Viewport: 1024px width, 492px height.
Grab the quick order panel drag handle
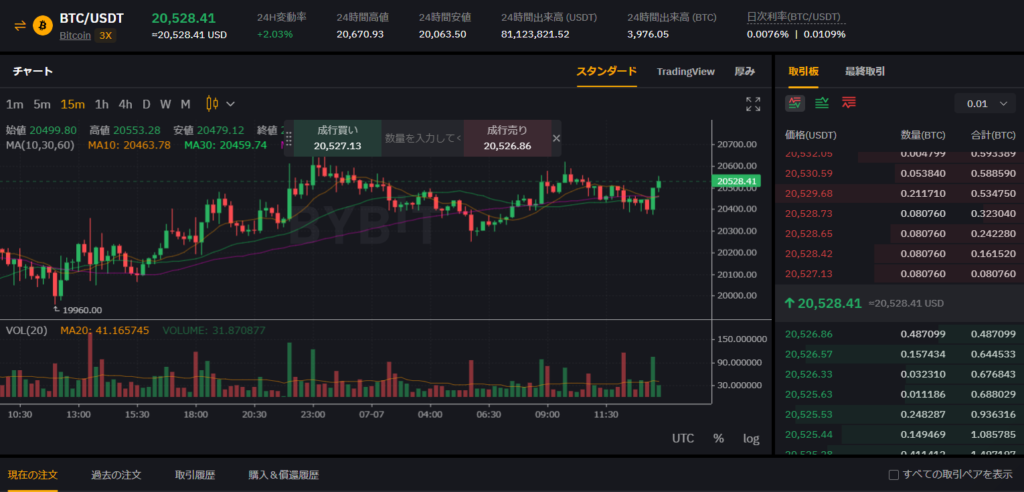289,139
